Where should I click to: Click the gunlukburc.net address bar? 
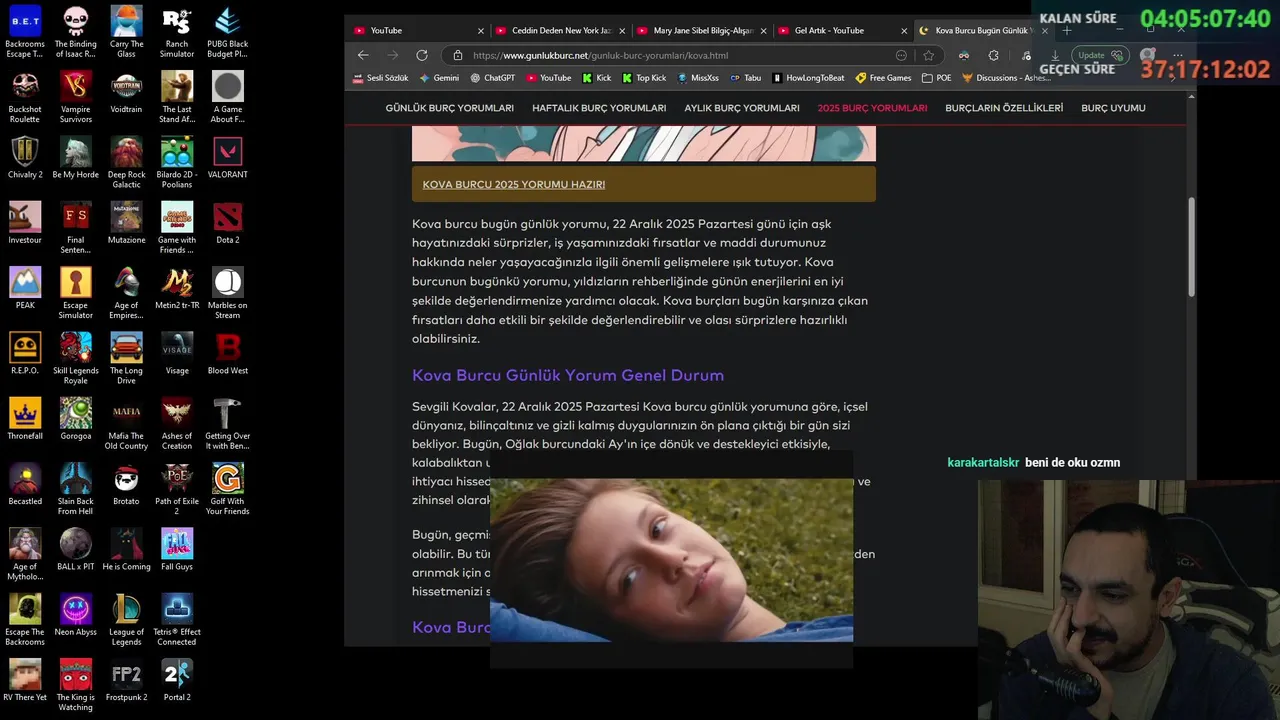pos(675,55)
